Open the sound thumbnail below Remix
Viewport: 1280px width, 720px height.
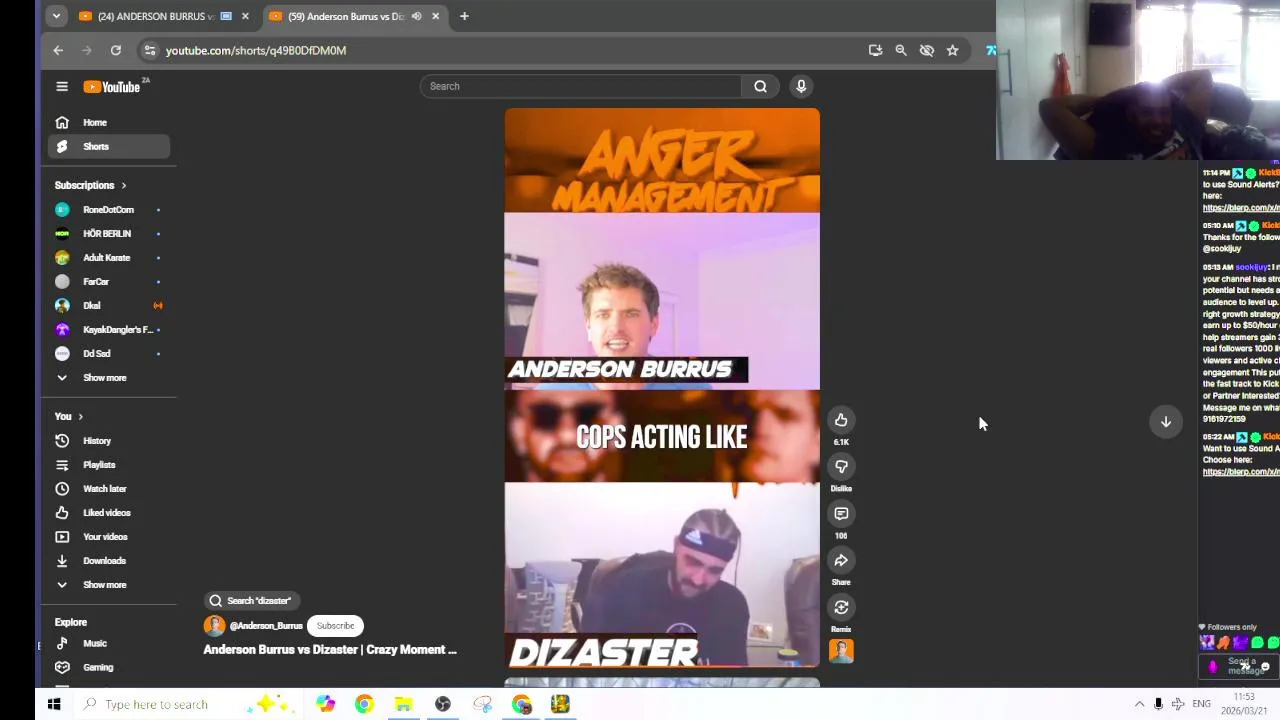(841, 651)
